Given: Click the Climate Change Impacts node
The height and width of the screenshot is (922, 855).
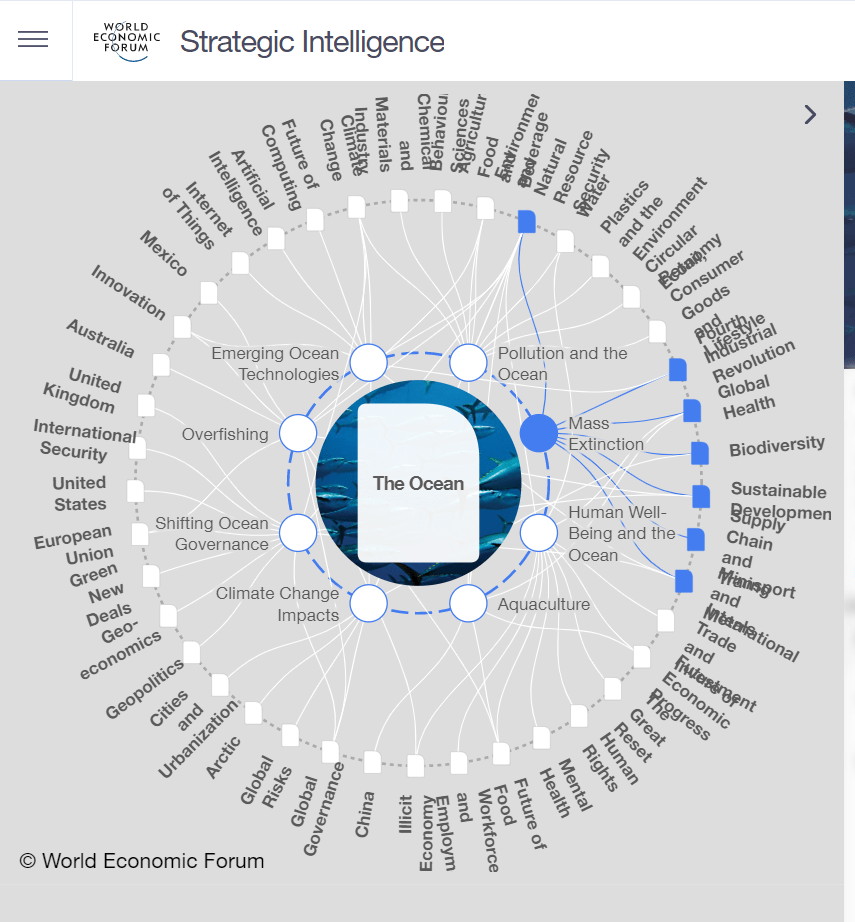Looking at the screenshot, I should (368, 603).
